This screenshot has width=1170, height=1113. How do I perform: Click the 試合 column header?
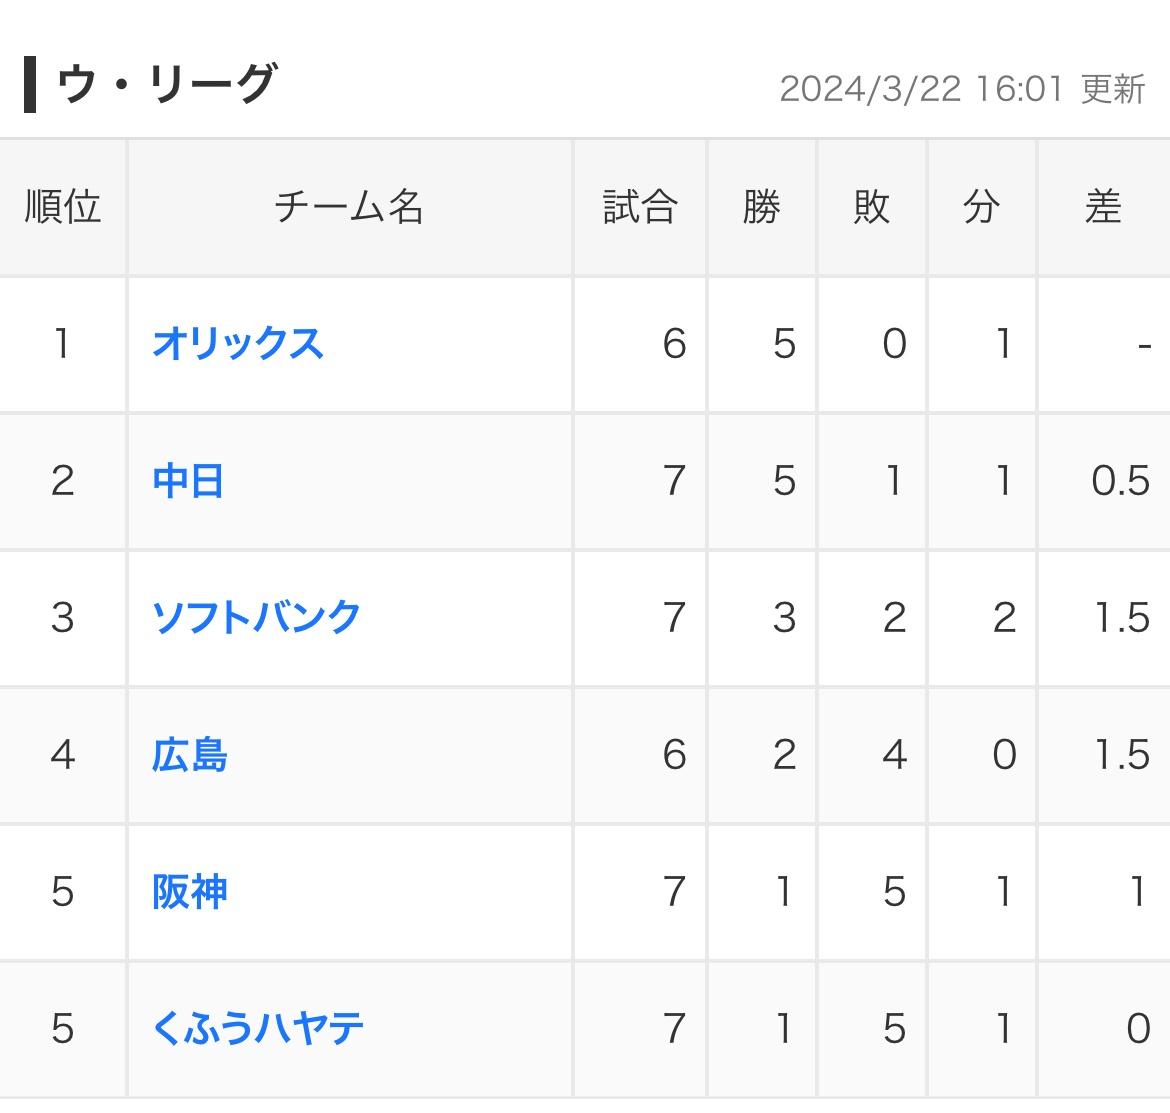click(x=640, y=207)
